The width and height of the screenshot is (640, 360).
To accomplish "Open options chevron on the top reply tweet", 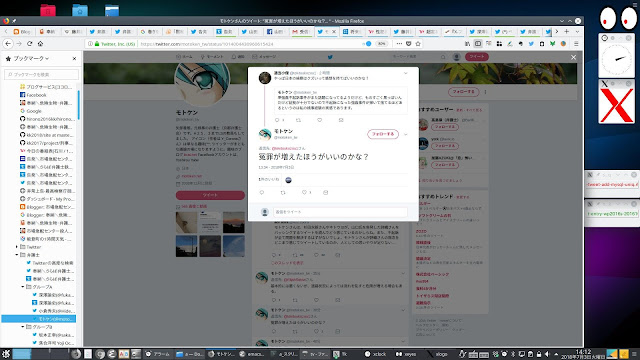I will coord(405,73).
